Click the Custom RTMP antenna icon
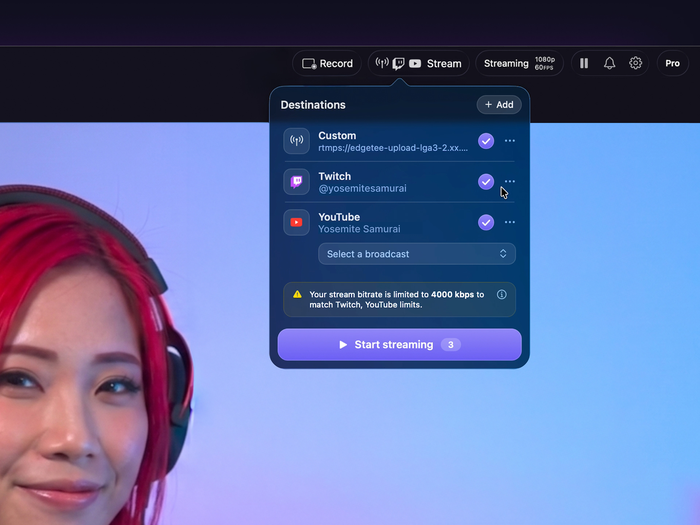This screenshot has width=700, height=525. tap(296, 141)
